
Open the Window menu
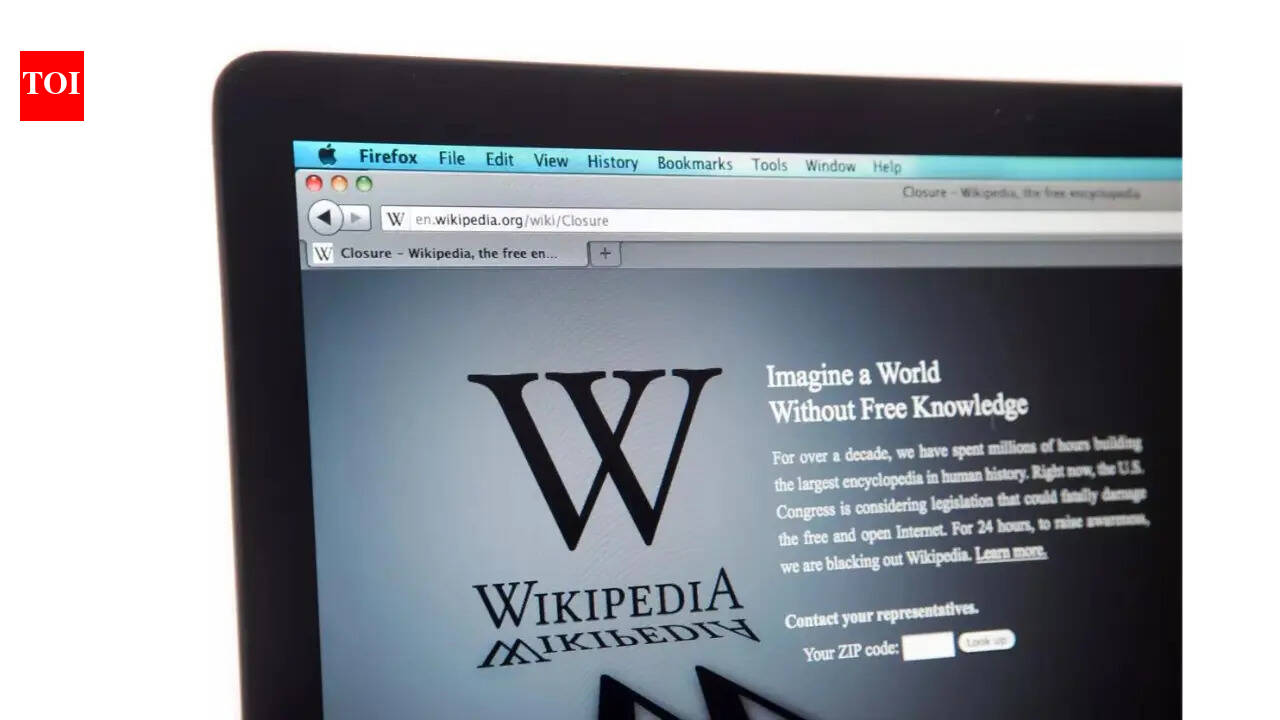click(830, 166)
